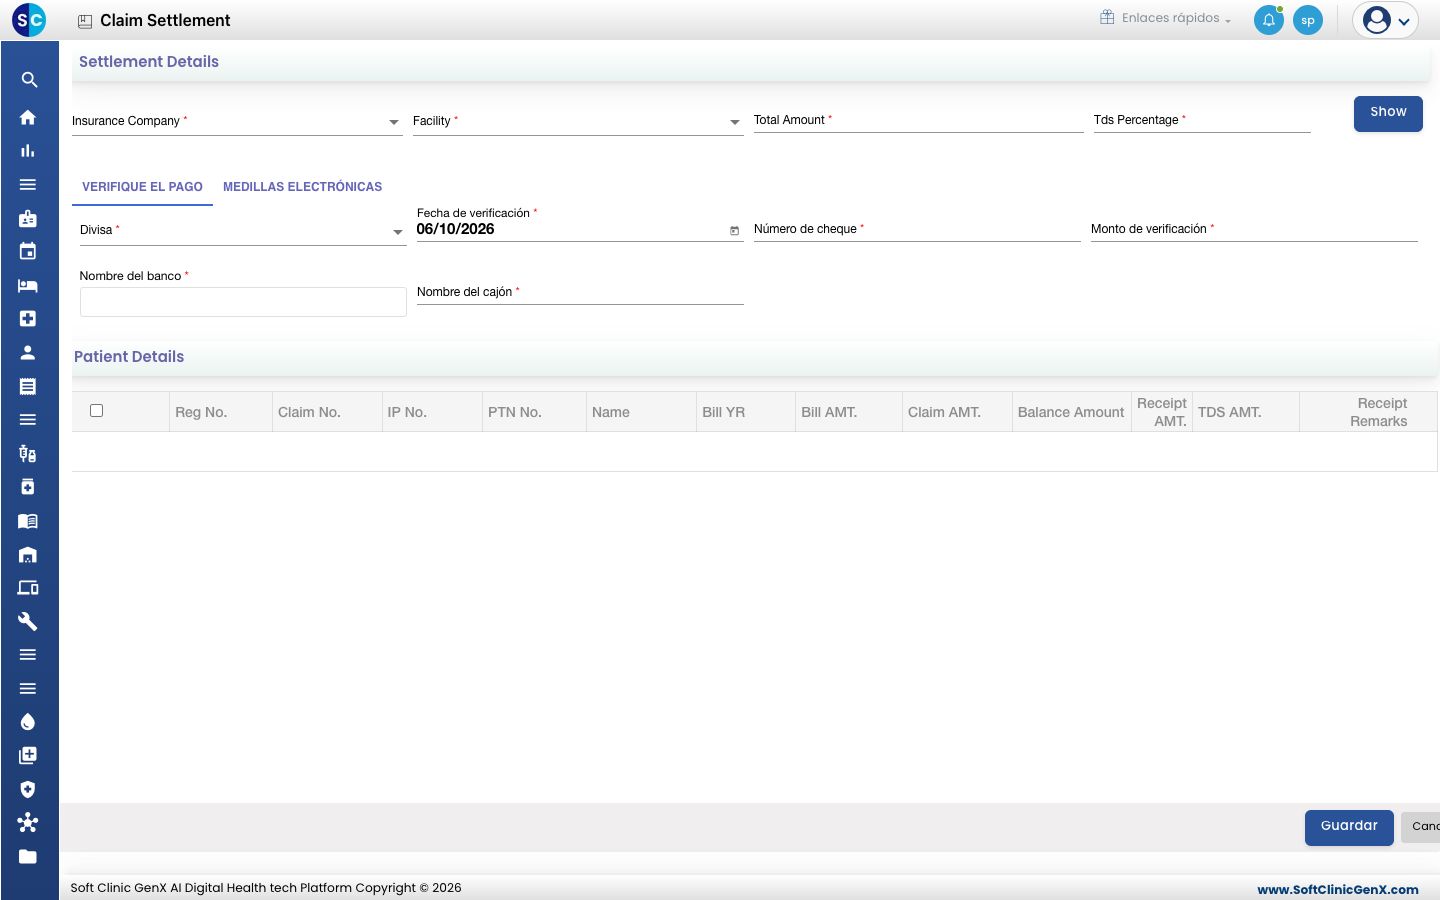Open the folder icon in sidebar
The height and width of the screenshot is (900, 1440).
[28, 856]
